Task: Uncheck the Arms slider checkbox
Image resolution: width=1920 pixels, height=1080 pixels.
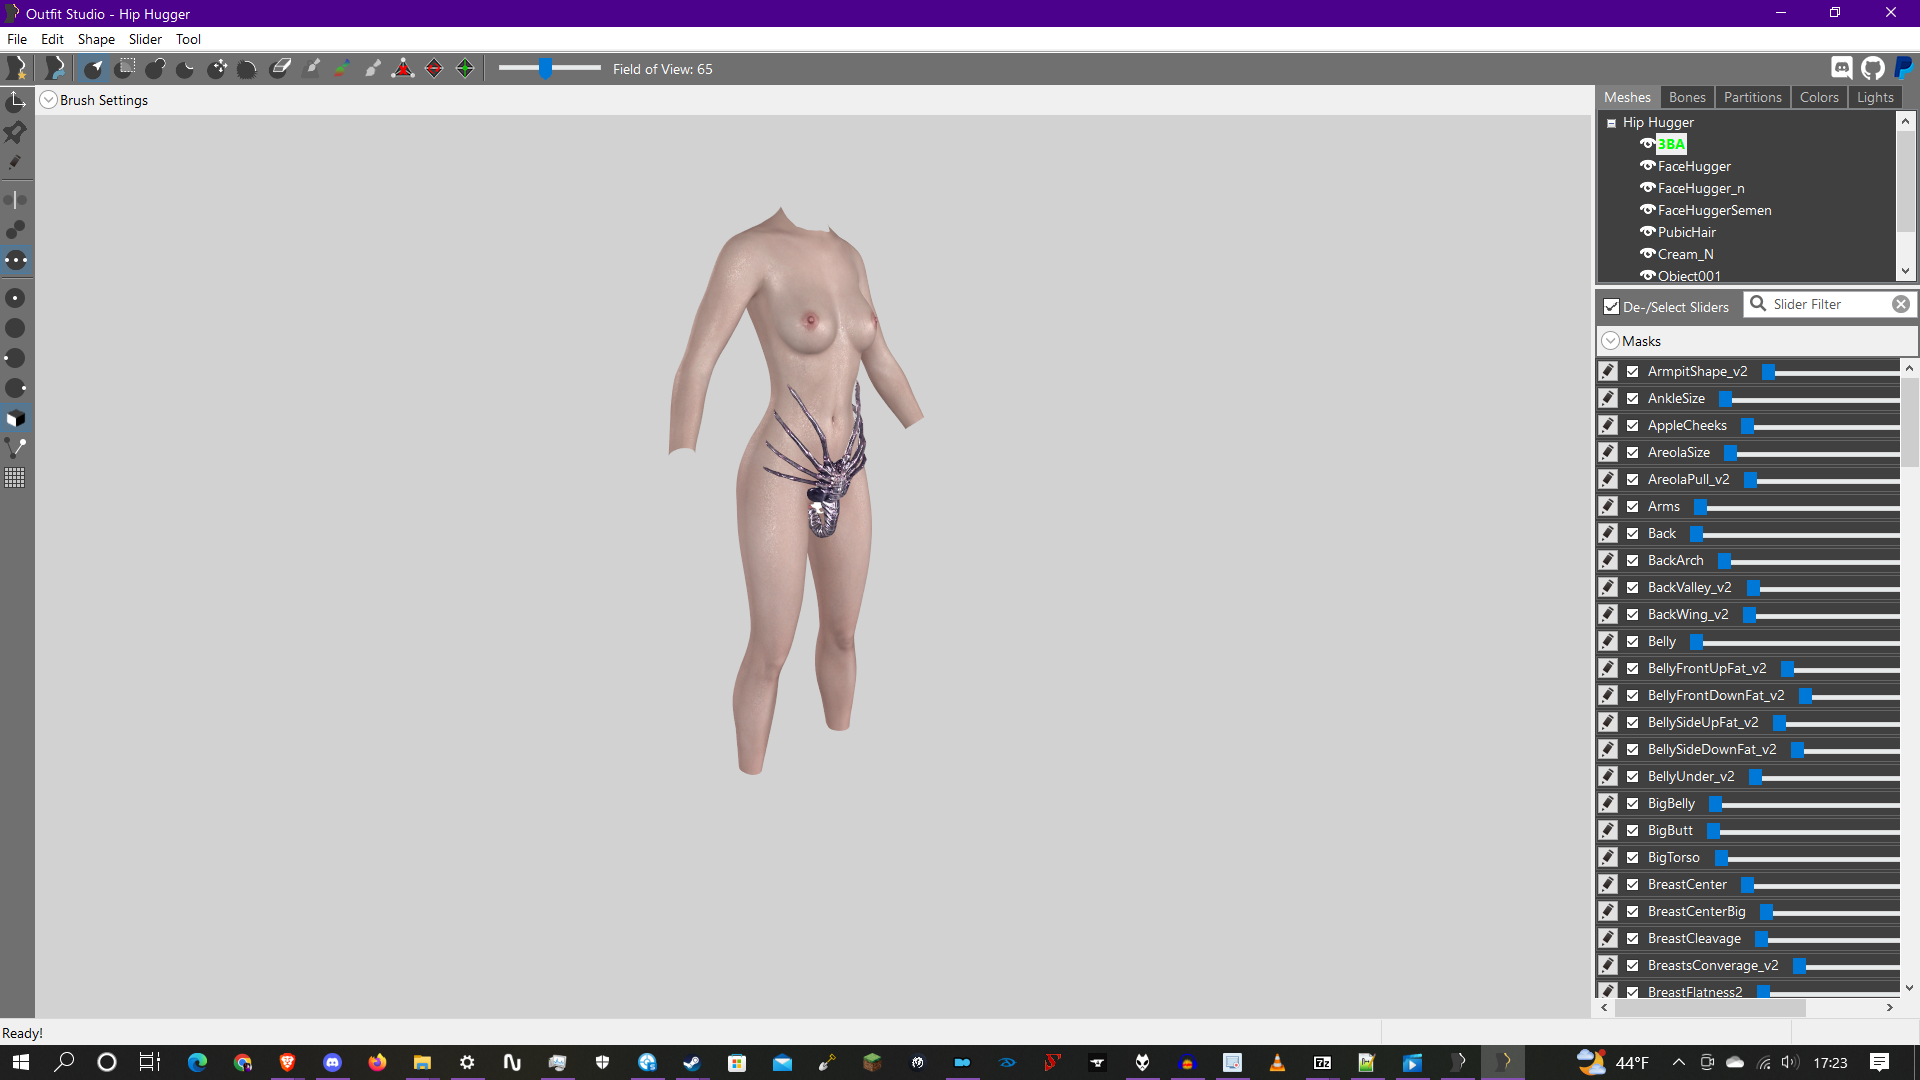Action: (1632, 506)
